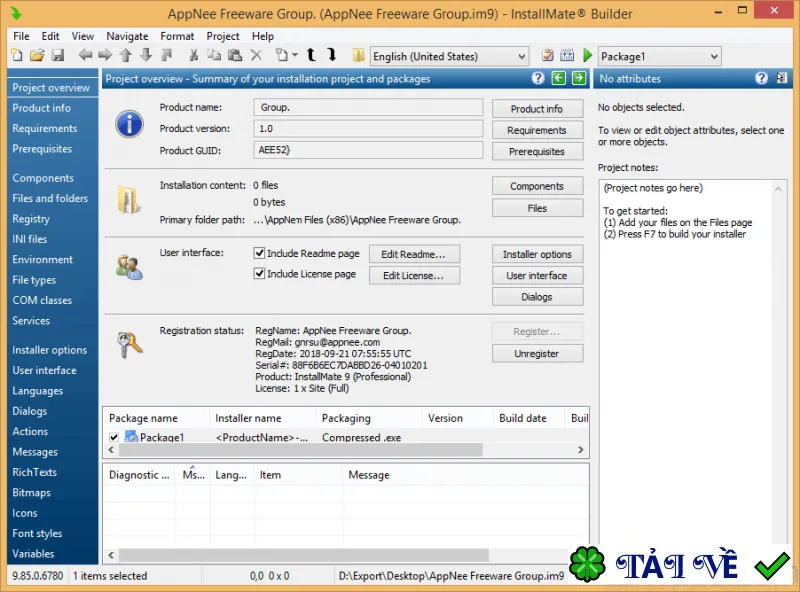This screenshot has height=592, width=800.
Task: Click the Unregister button
Action: click(537, 354)
